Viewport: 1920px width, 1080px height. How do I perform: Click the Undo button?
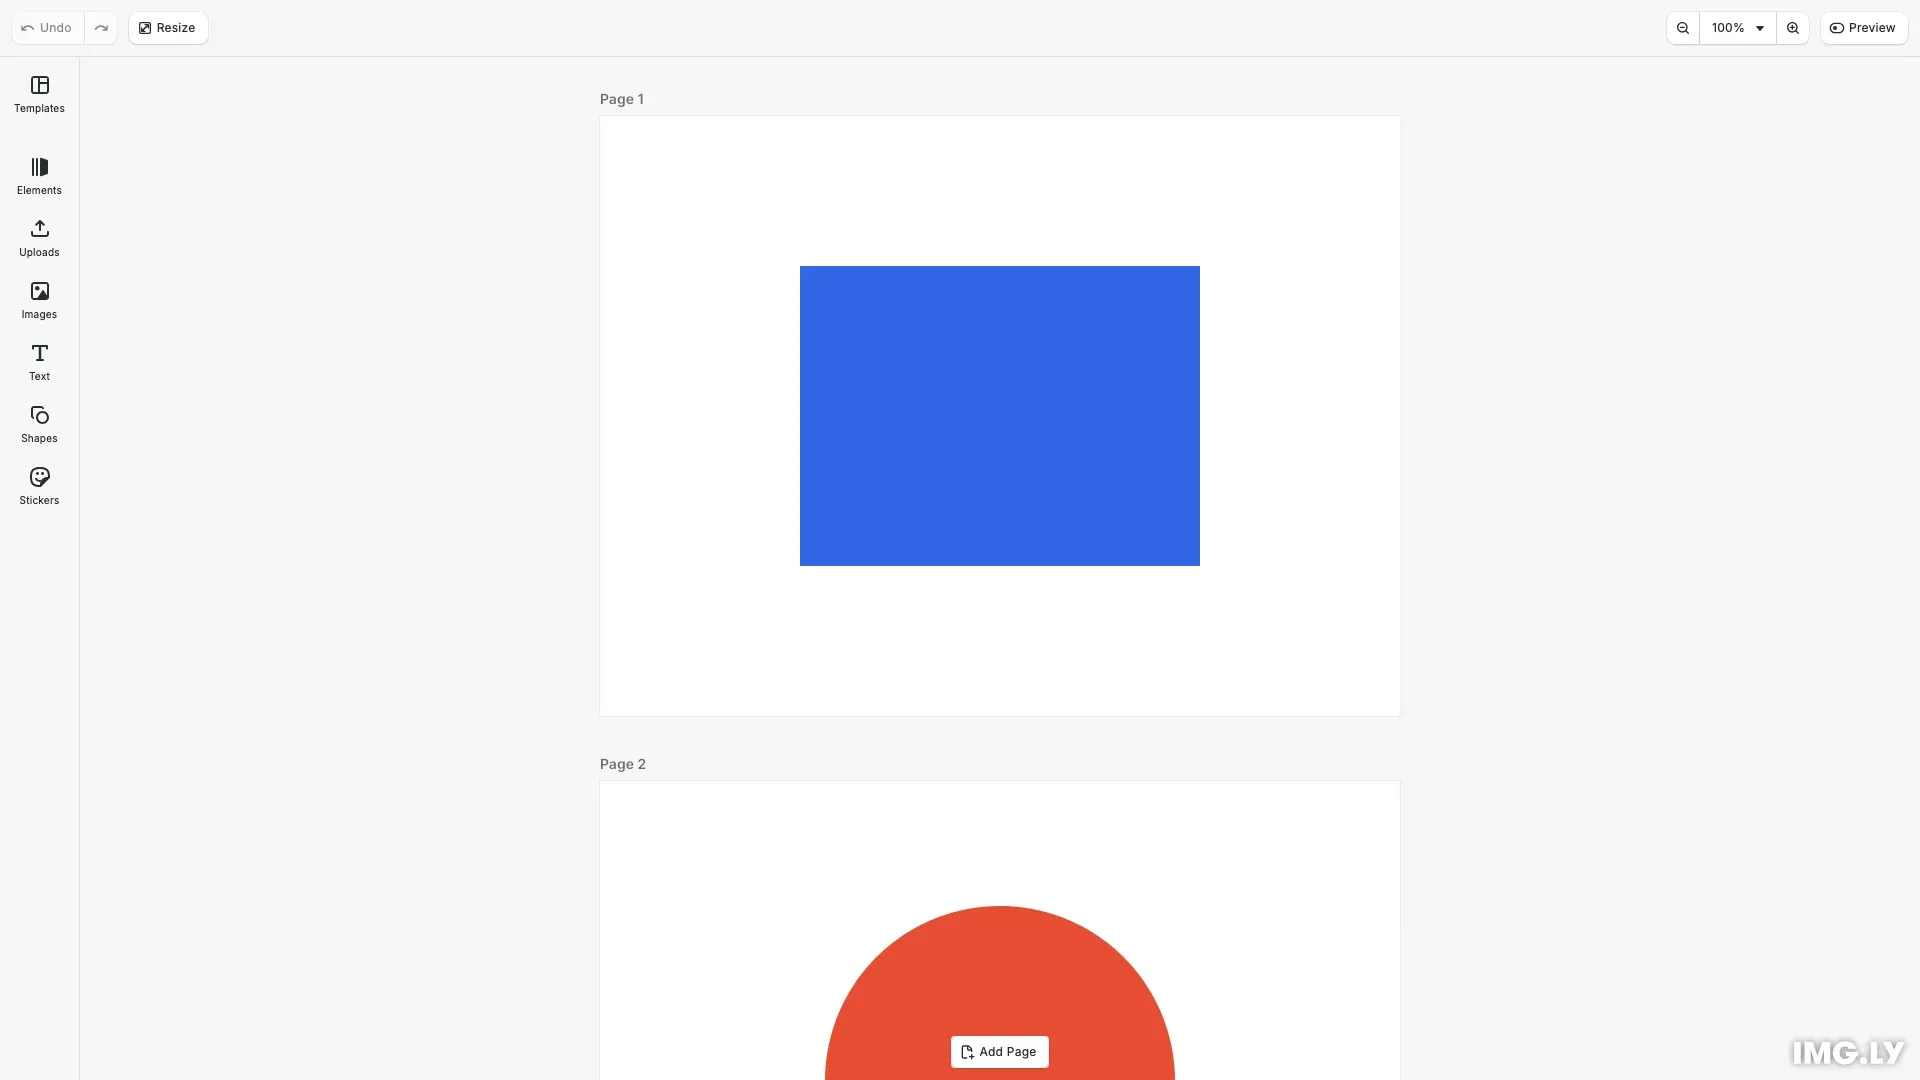(45, 27)
